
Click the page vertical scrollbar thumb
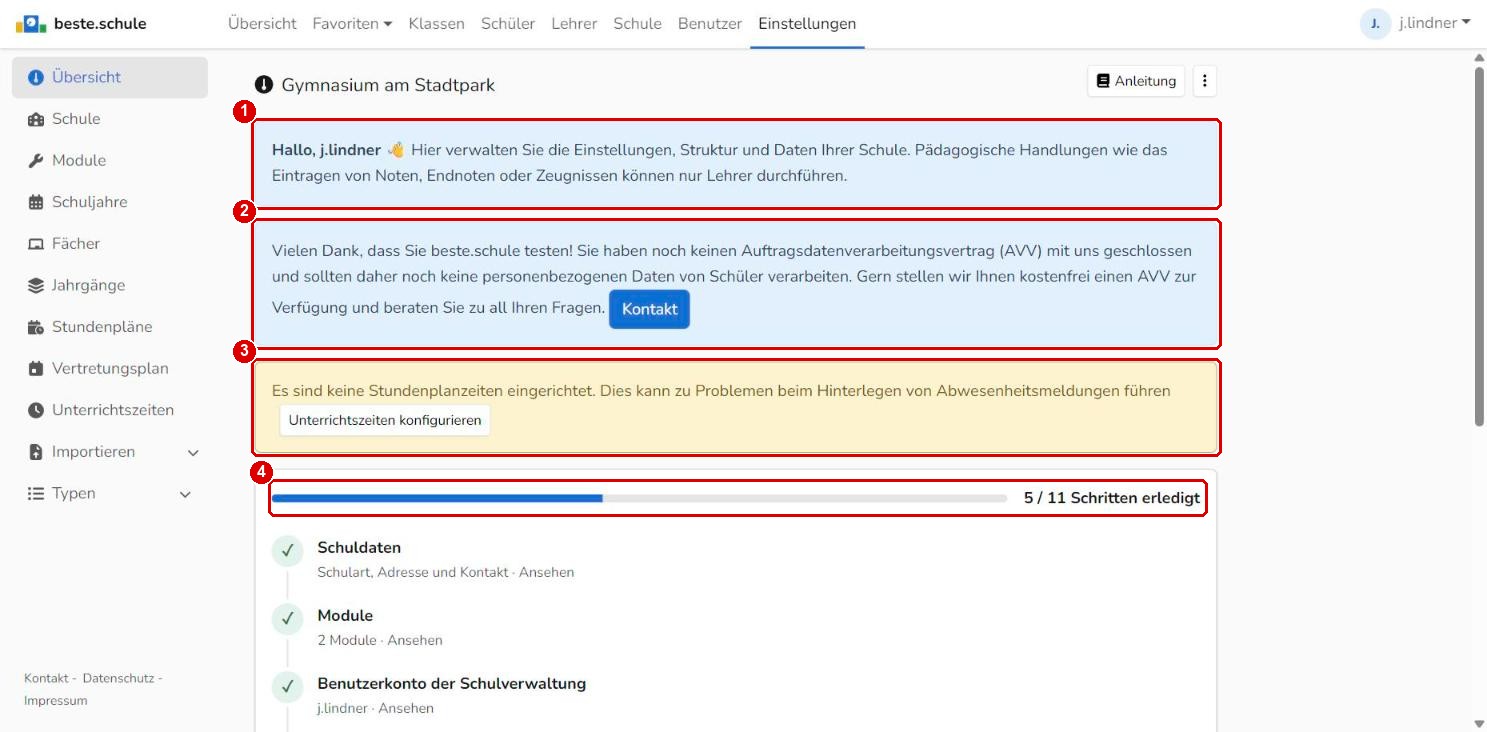coord(1479,245)
